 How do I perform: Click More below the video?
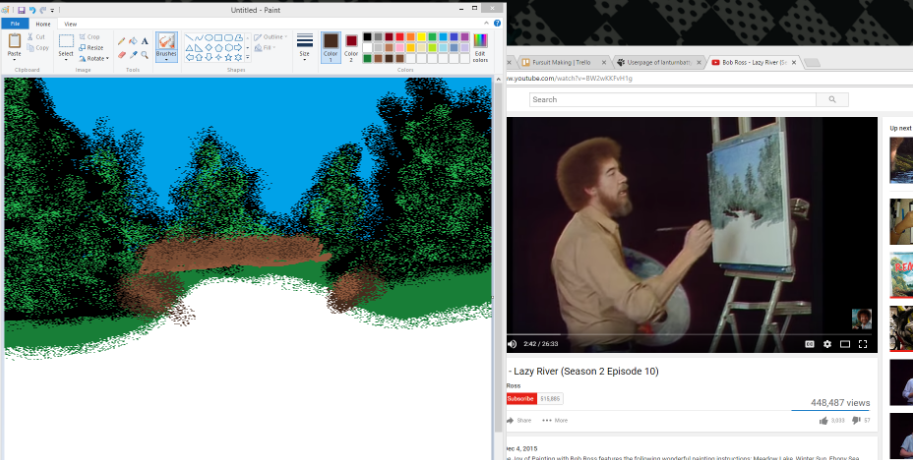click(x=555, y=420)
